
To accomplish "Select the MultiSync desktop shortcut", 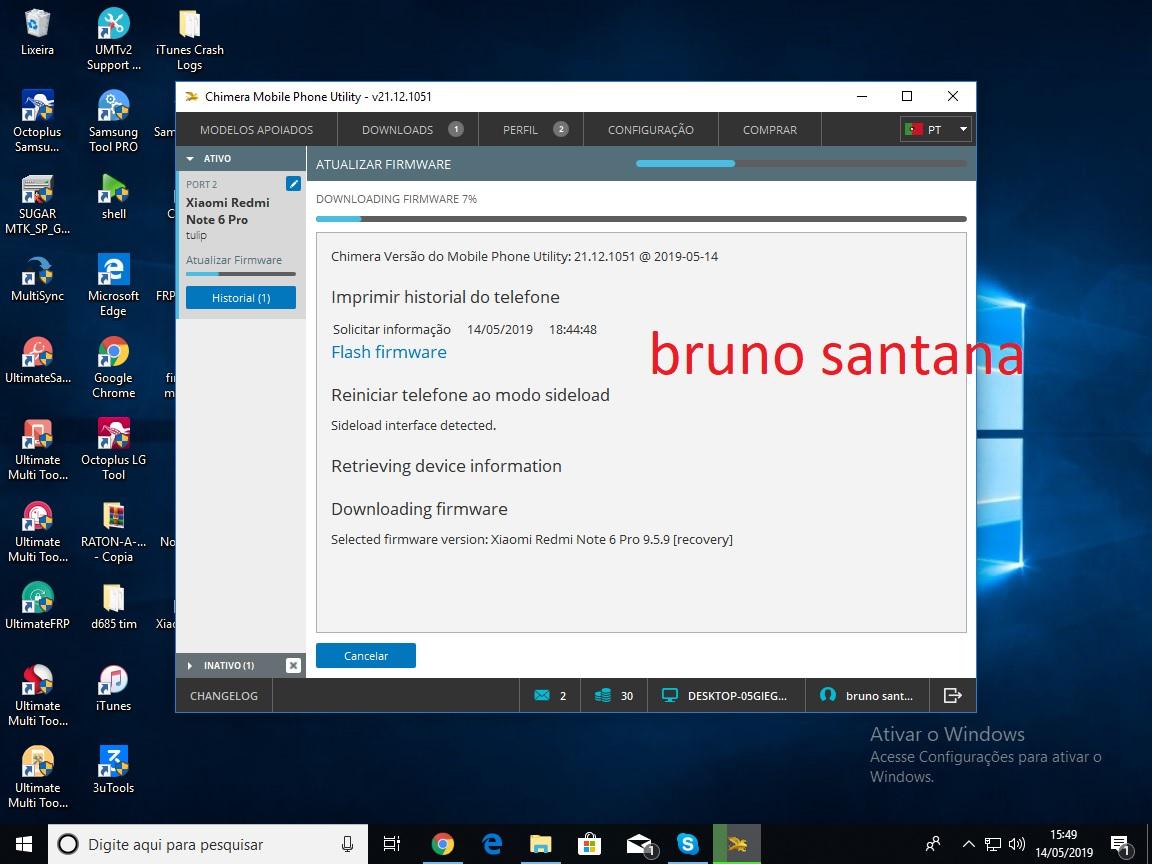I will [37, 279].
